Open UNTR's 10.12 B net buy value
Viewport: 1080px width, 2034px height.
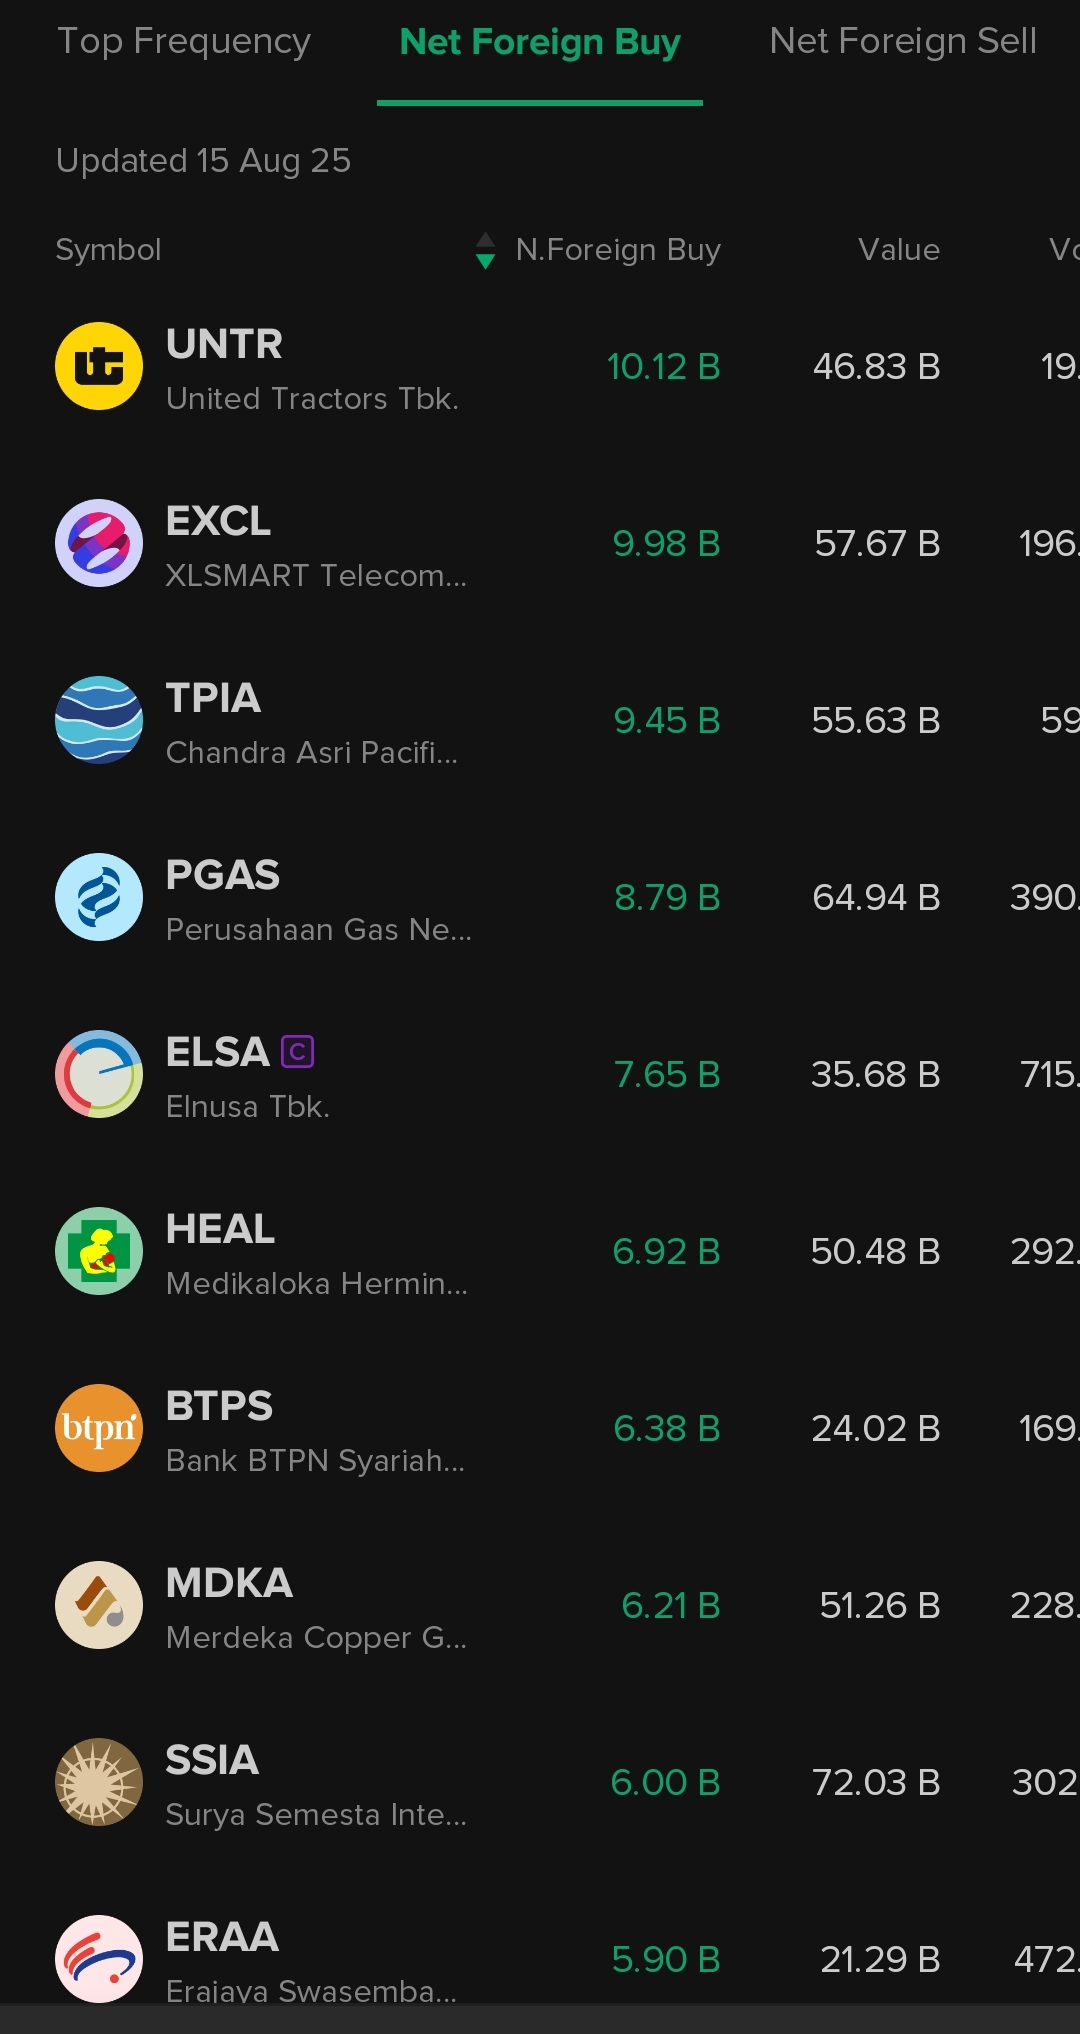point(664,367)
